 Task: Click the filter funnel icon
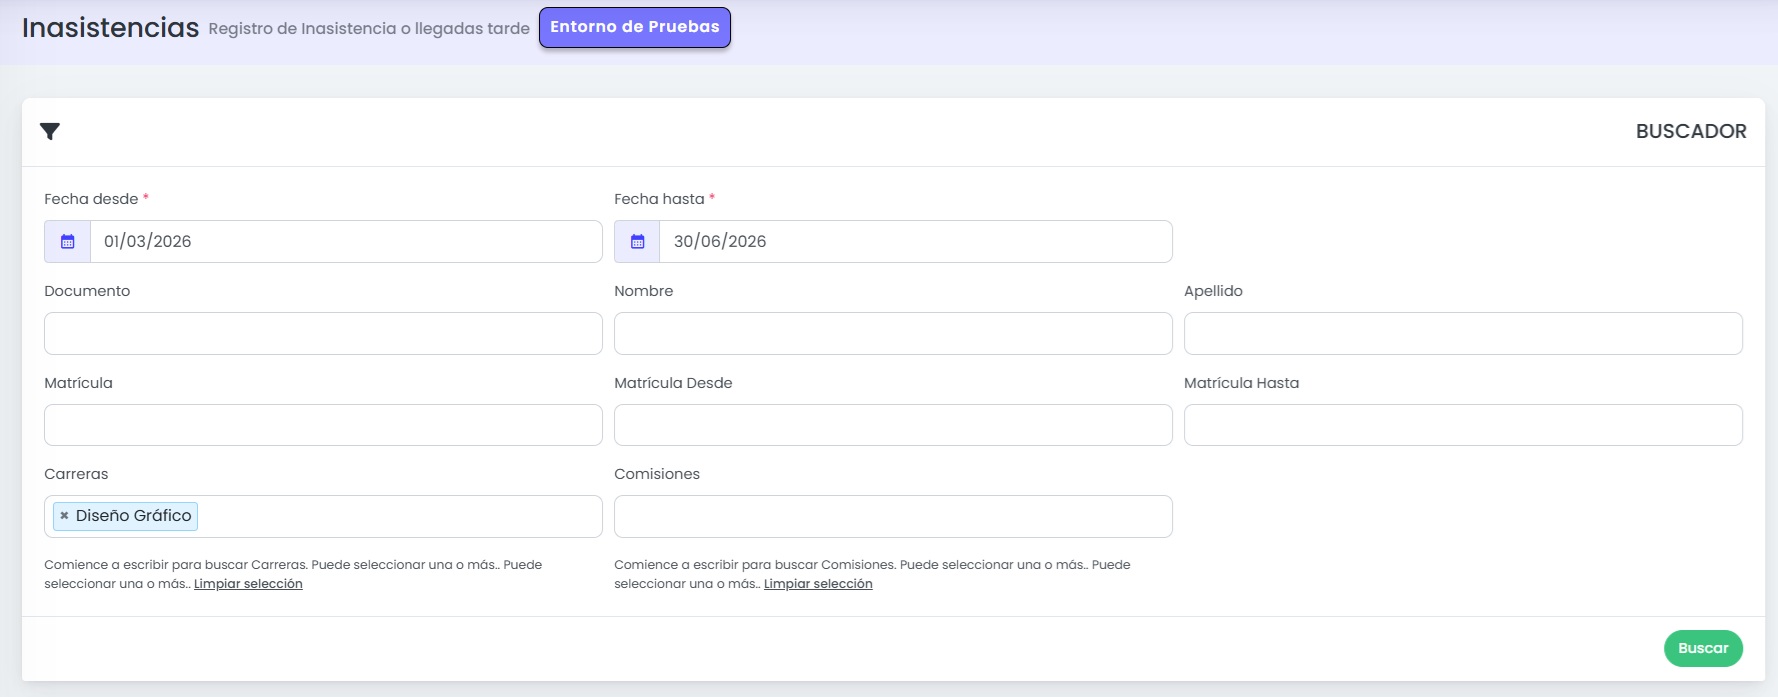point(50,131)
